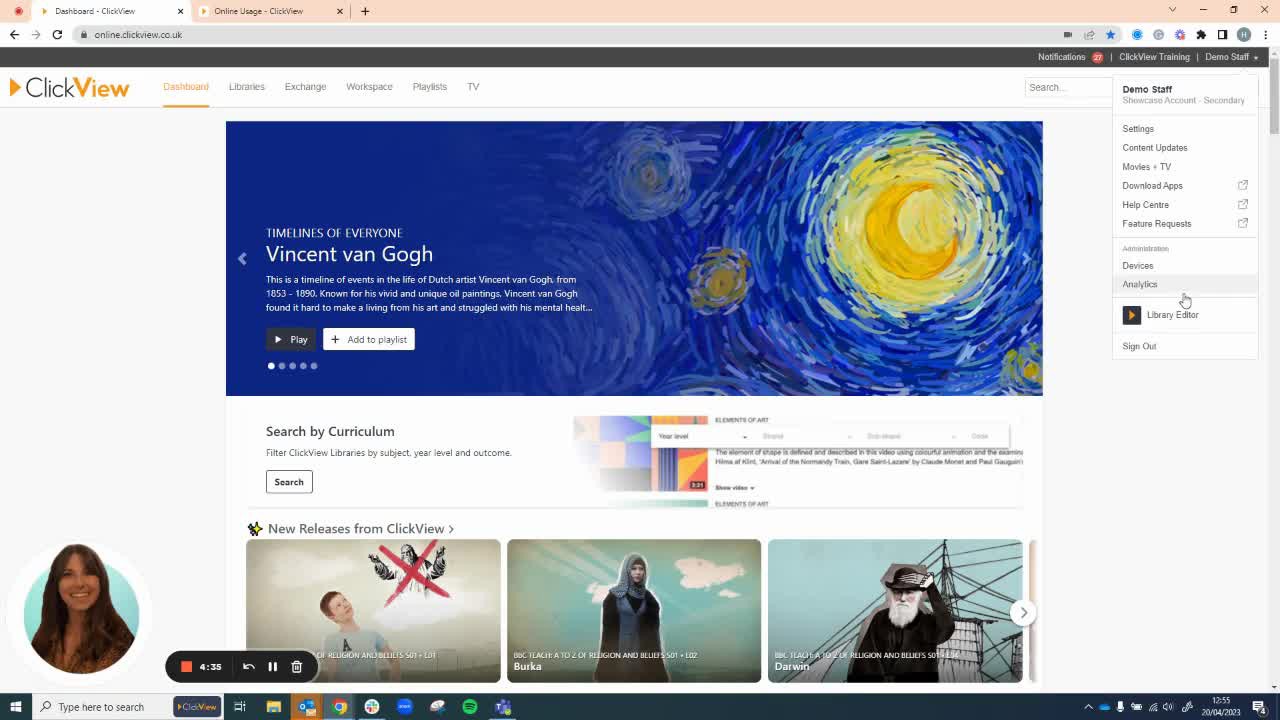Open Chrome three-dot menu
Screen dimensions: 1280x720
[x=1266, y=35]
